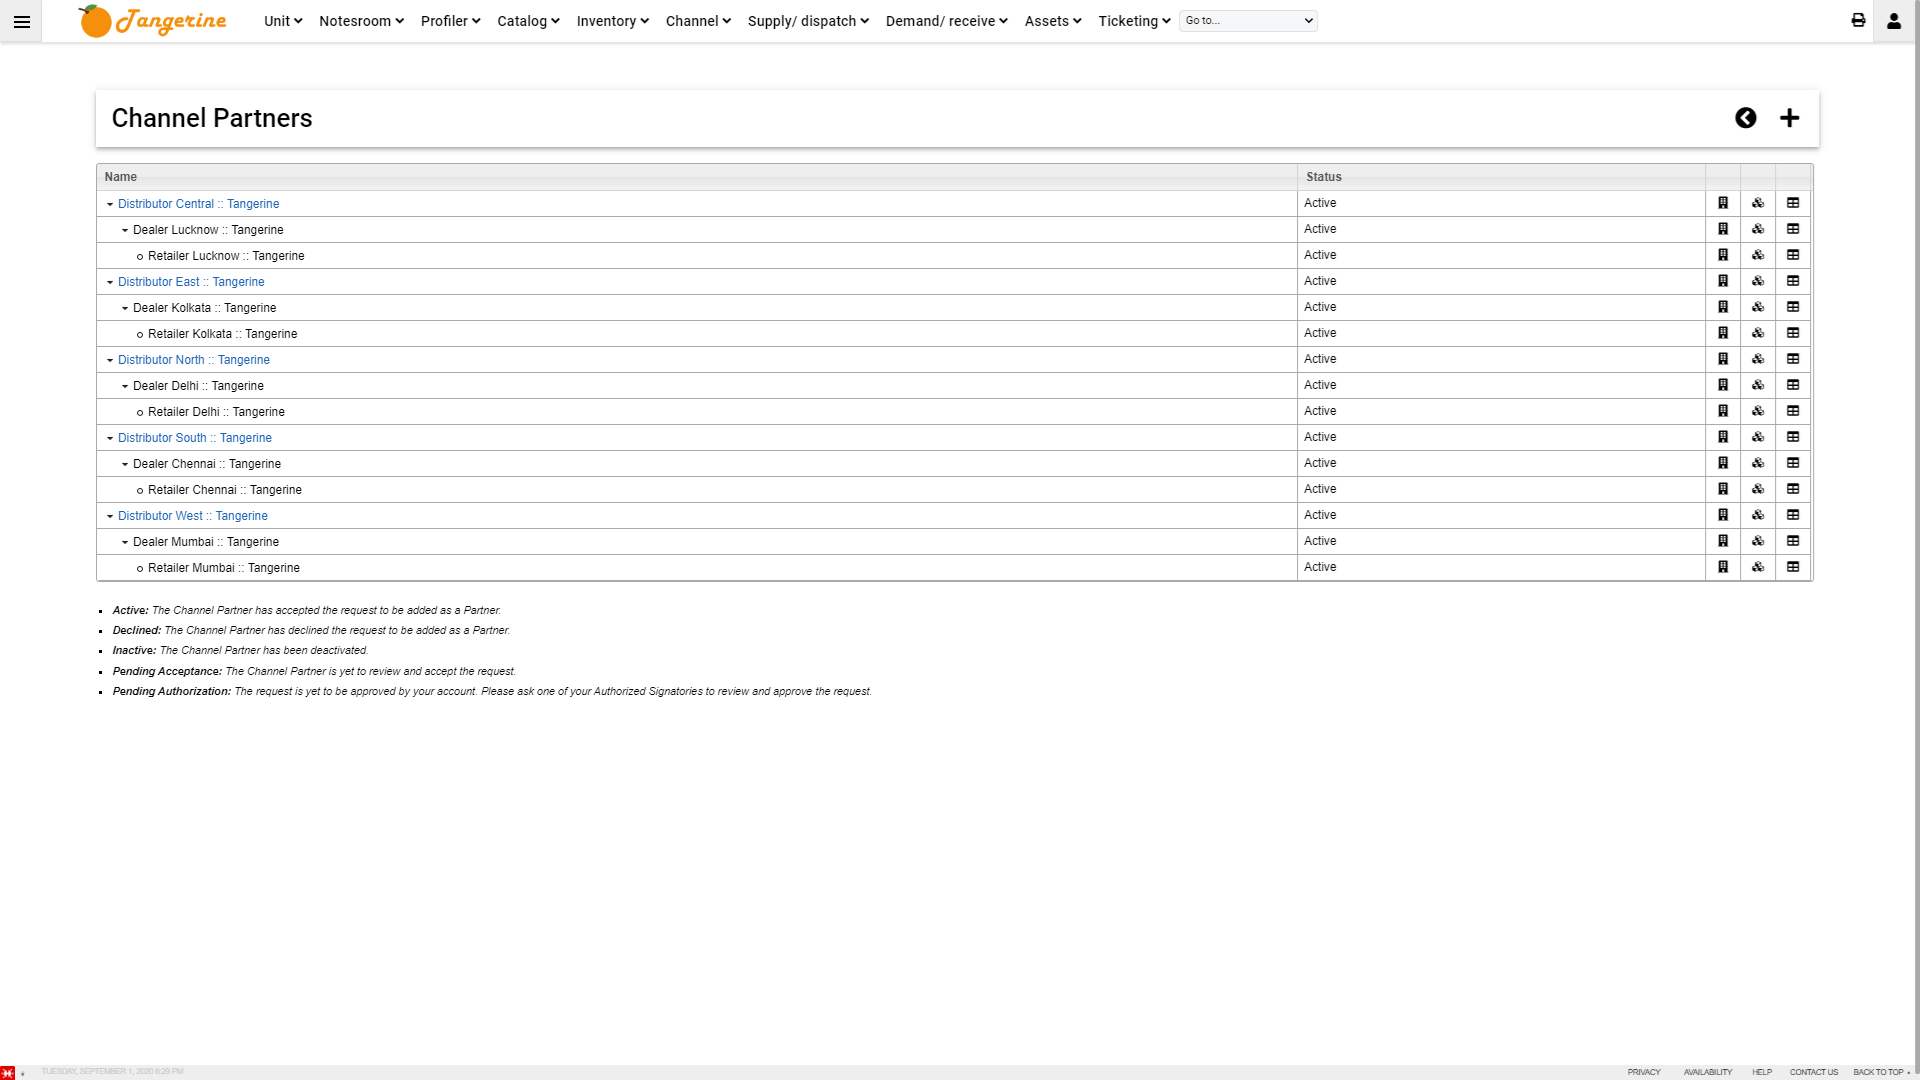Open the Channel menu
The height and width of the screenshot is (1080, 1920).
click(698, 21)
